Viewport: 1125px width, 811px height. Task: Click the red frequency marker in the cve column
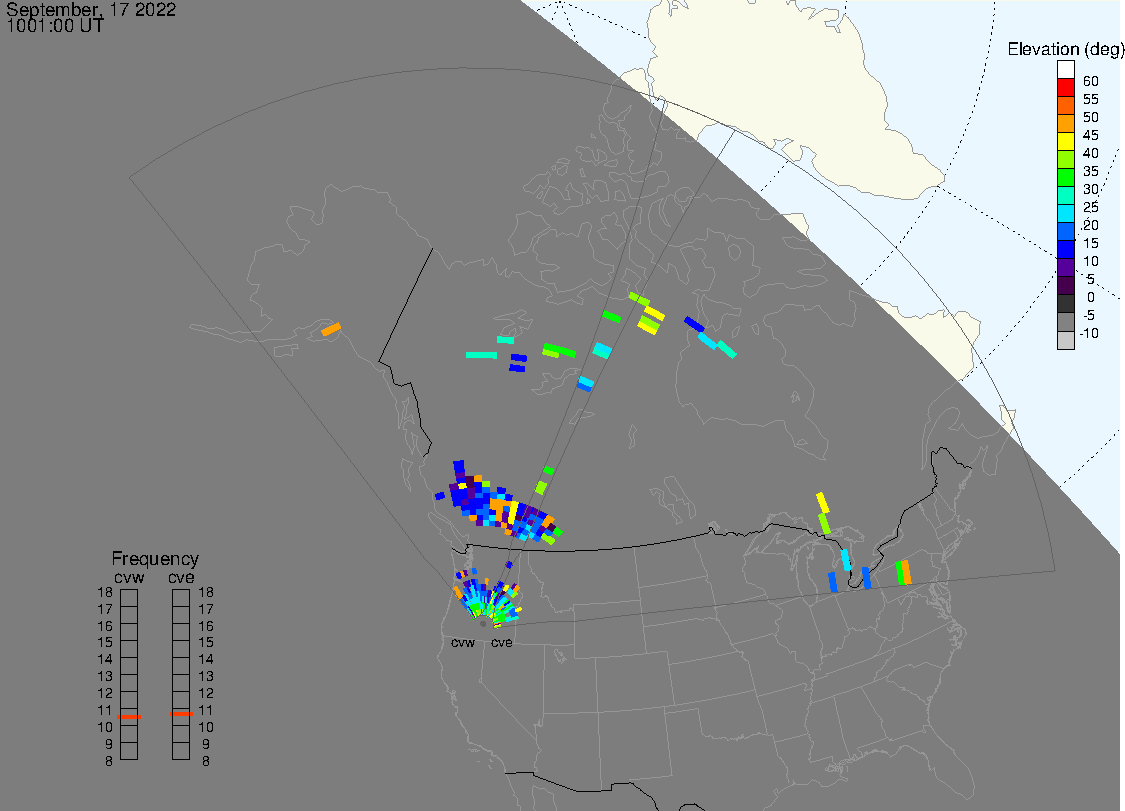click(x=182, y=713)
